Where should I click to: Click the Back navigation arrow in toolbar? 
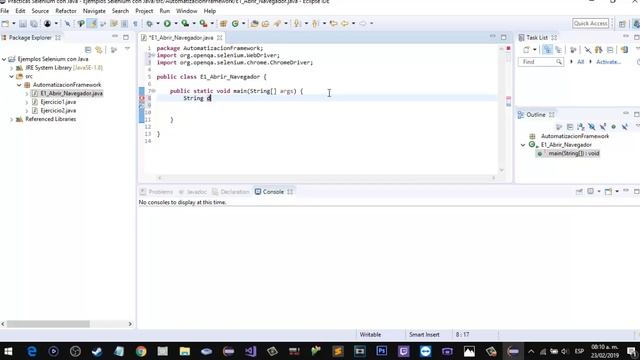click(344, 24)
